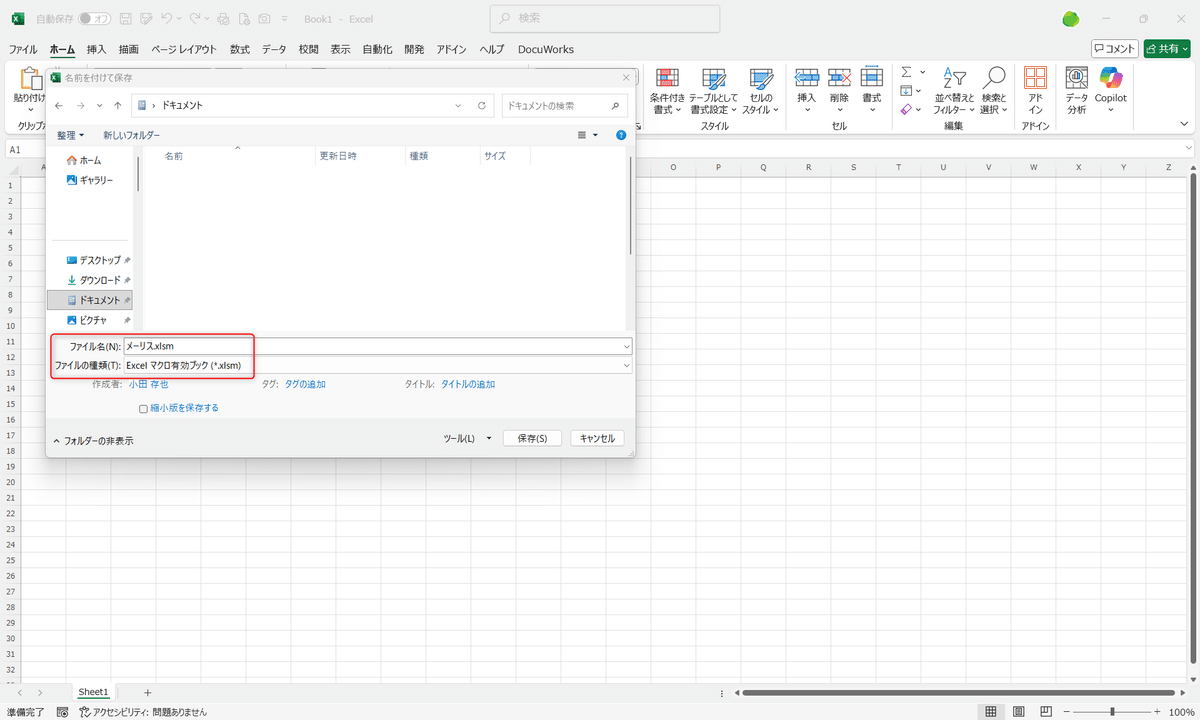Expand the address bar path dropdown
Viewport: 1200px width, 720px height.
(x=458, y=105)
